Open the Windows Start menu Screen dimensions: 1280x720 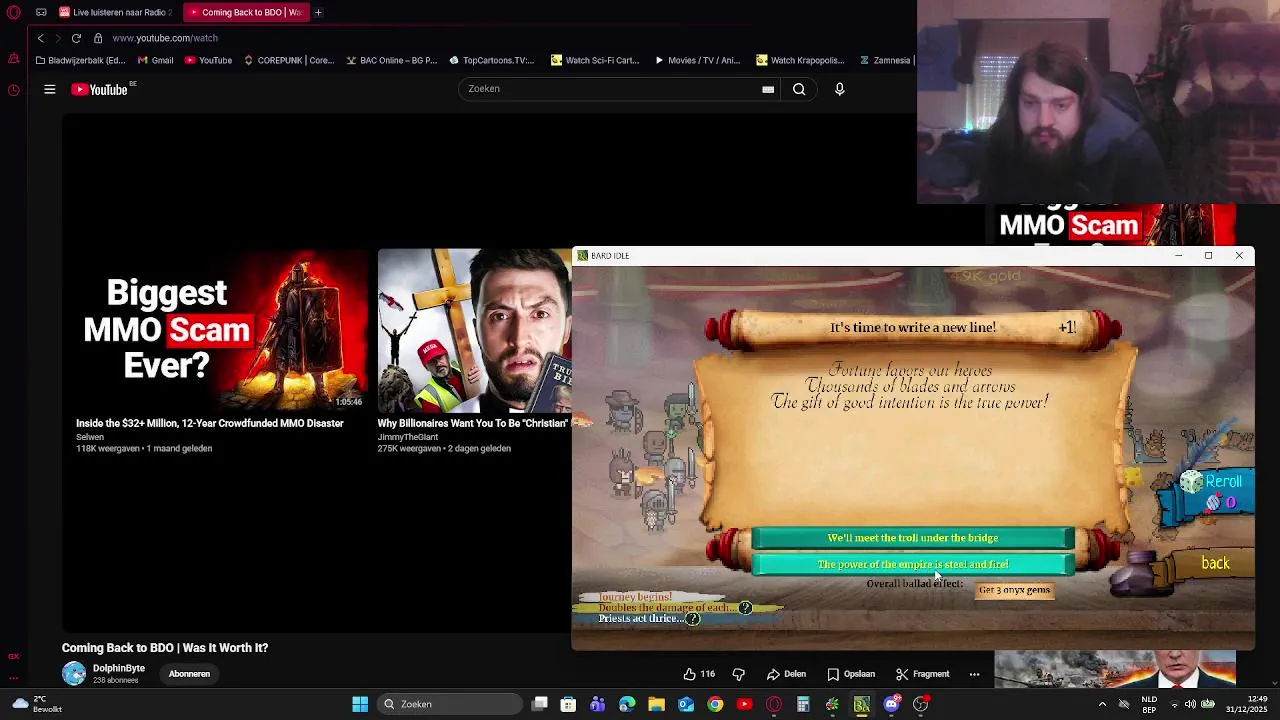click(x=360, y=704)
